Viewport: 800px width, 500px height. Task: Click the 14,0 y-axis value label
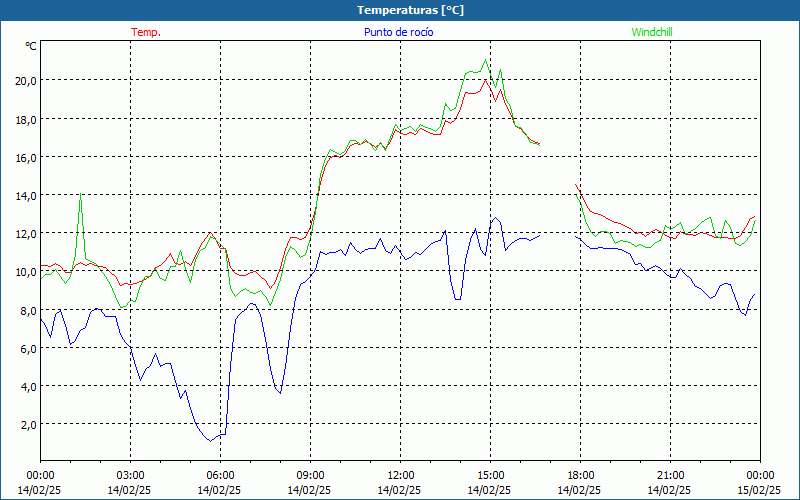tap(24, 195)
